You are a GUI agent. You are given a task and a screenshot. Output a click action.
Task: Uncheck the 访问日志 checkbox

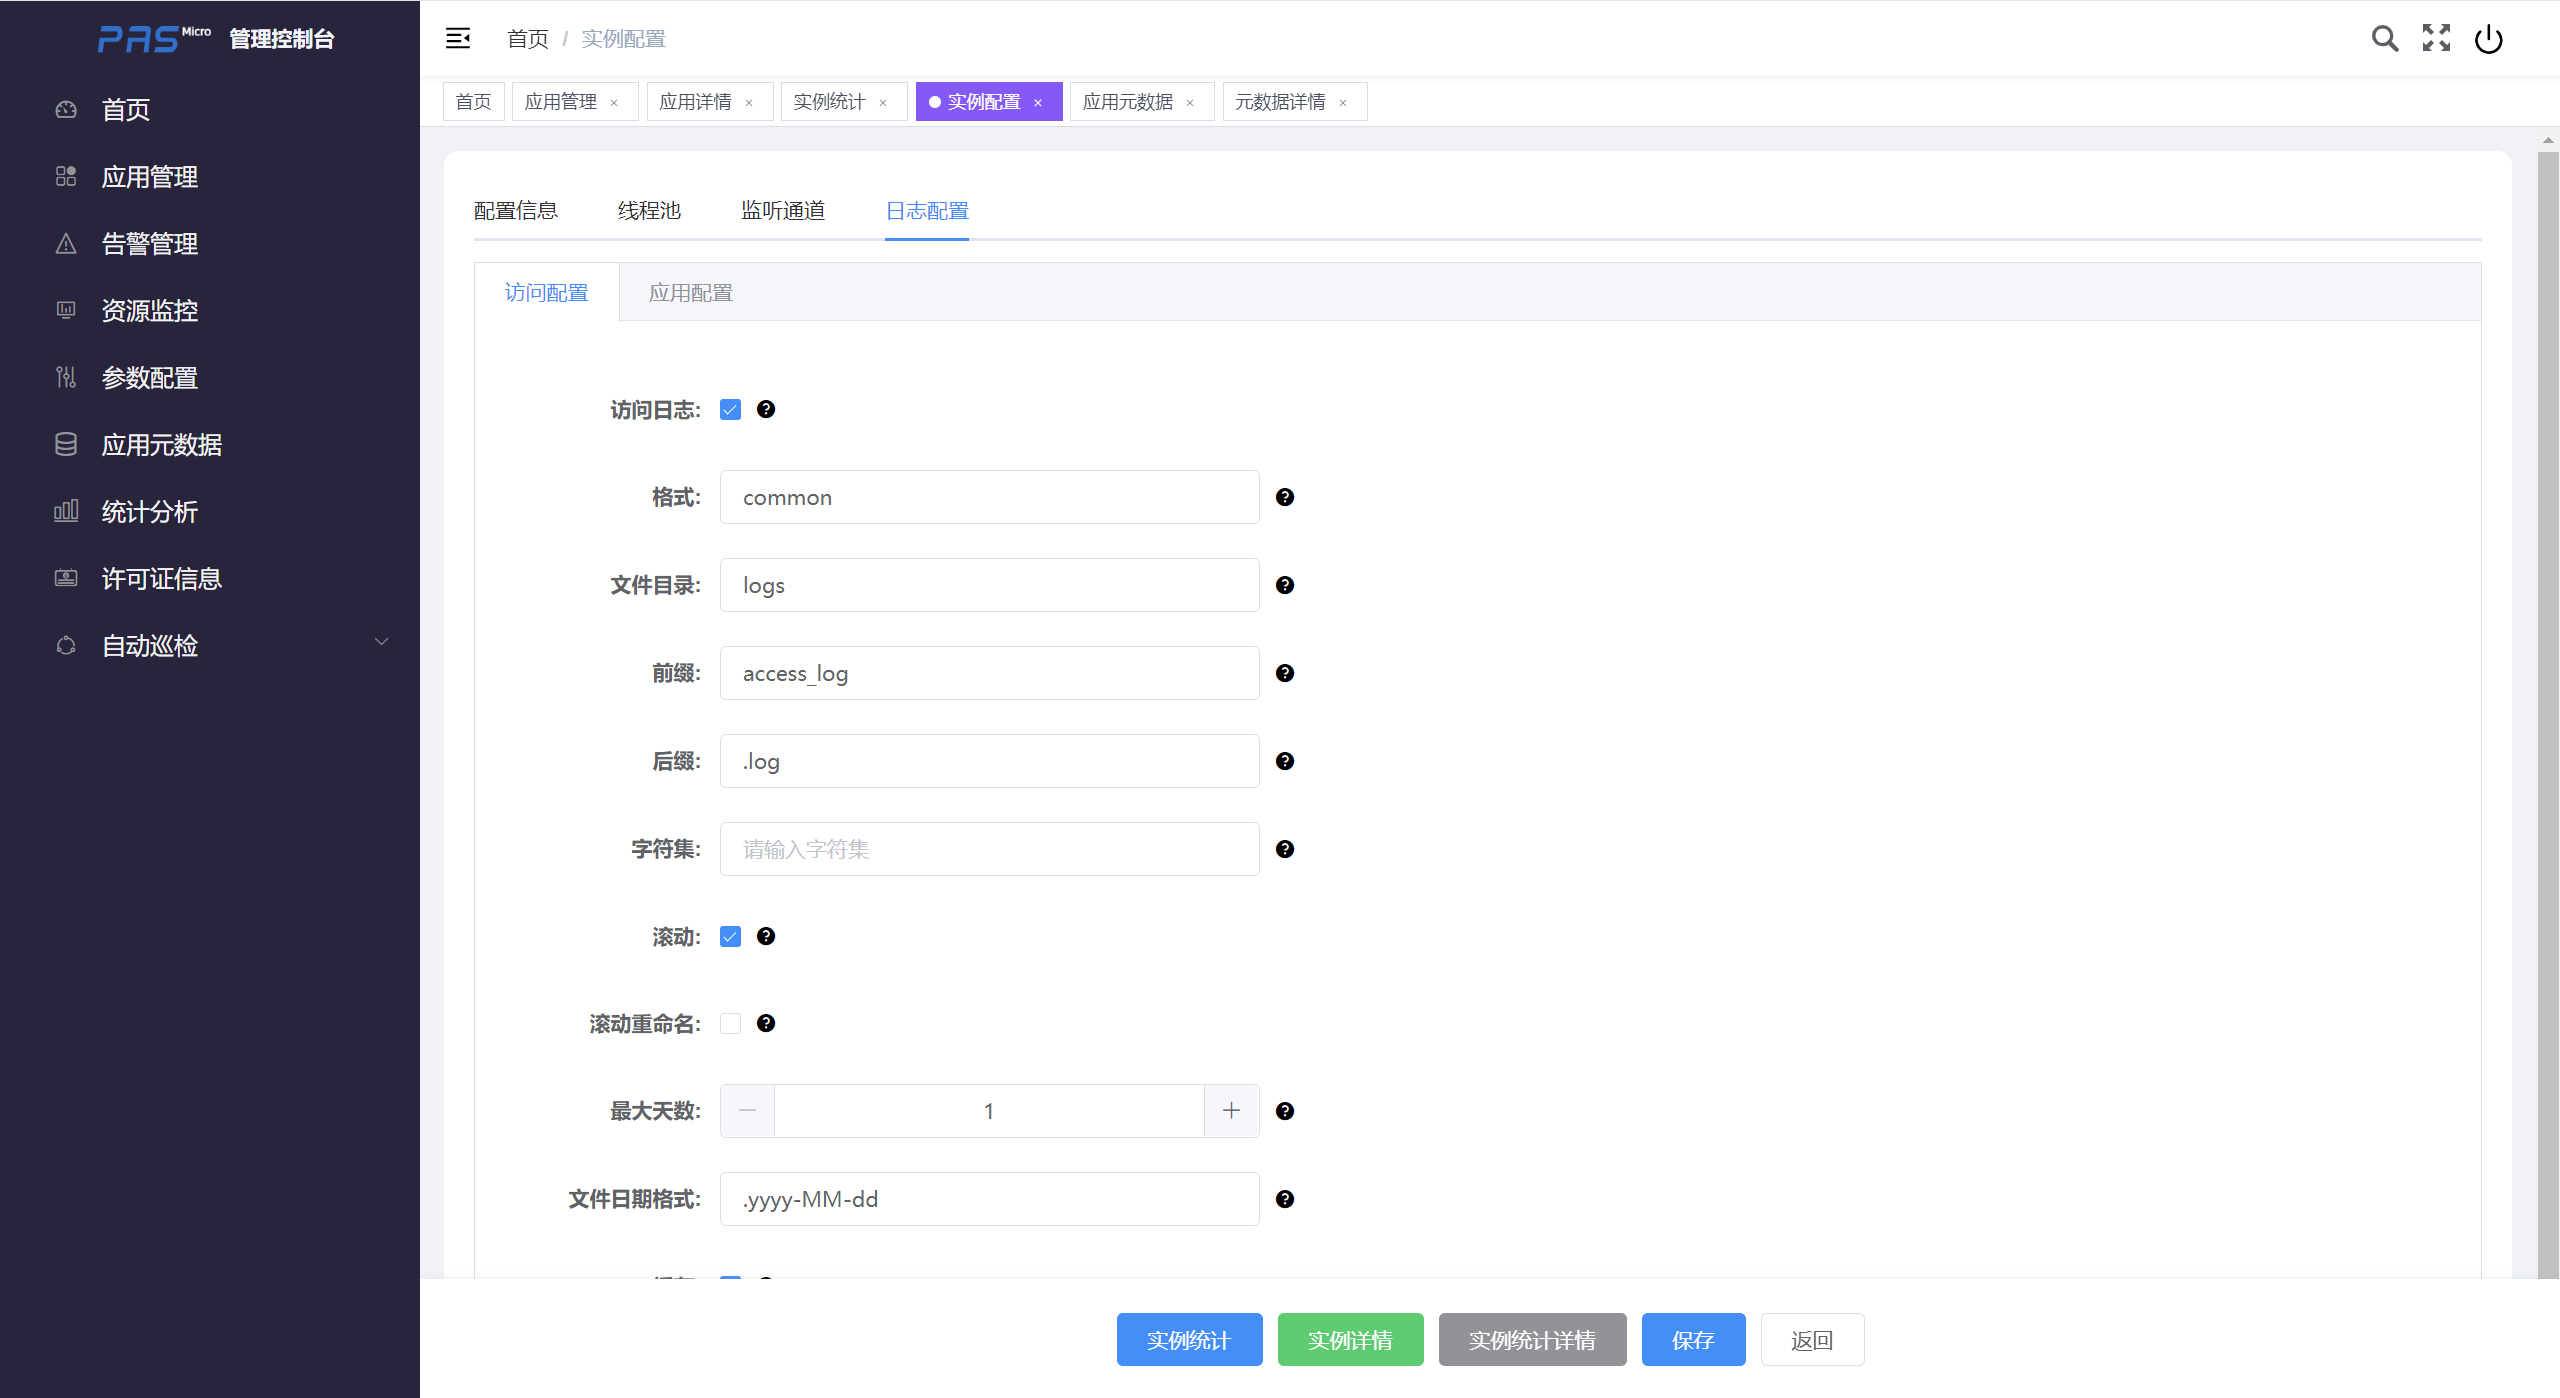(731, 410)
